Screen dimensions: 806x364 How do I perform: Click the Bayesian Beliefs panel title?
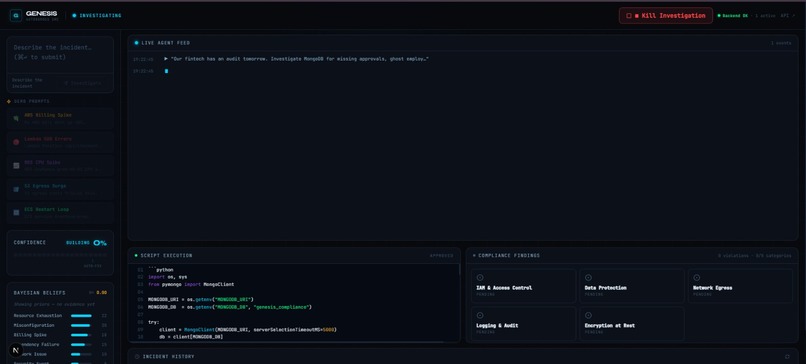pos(40,293)
